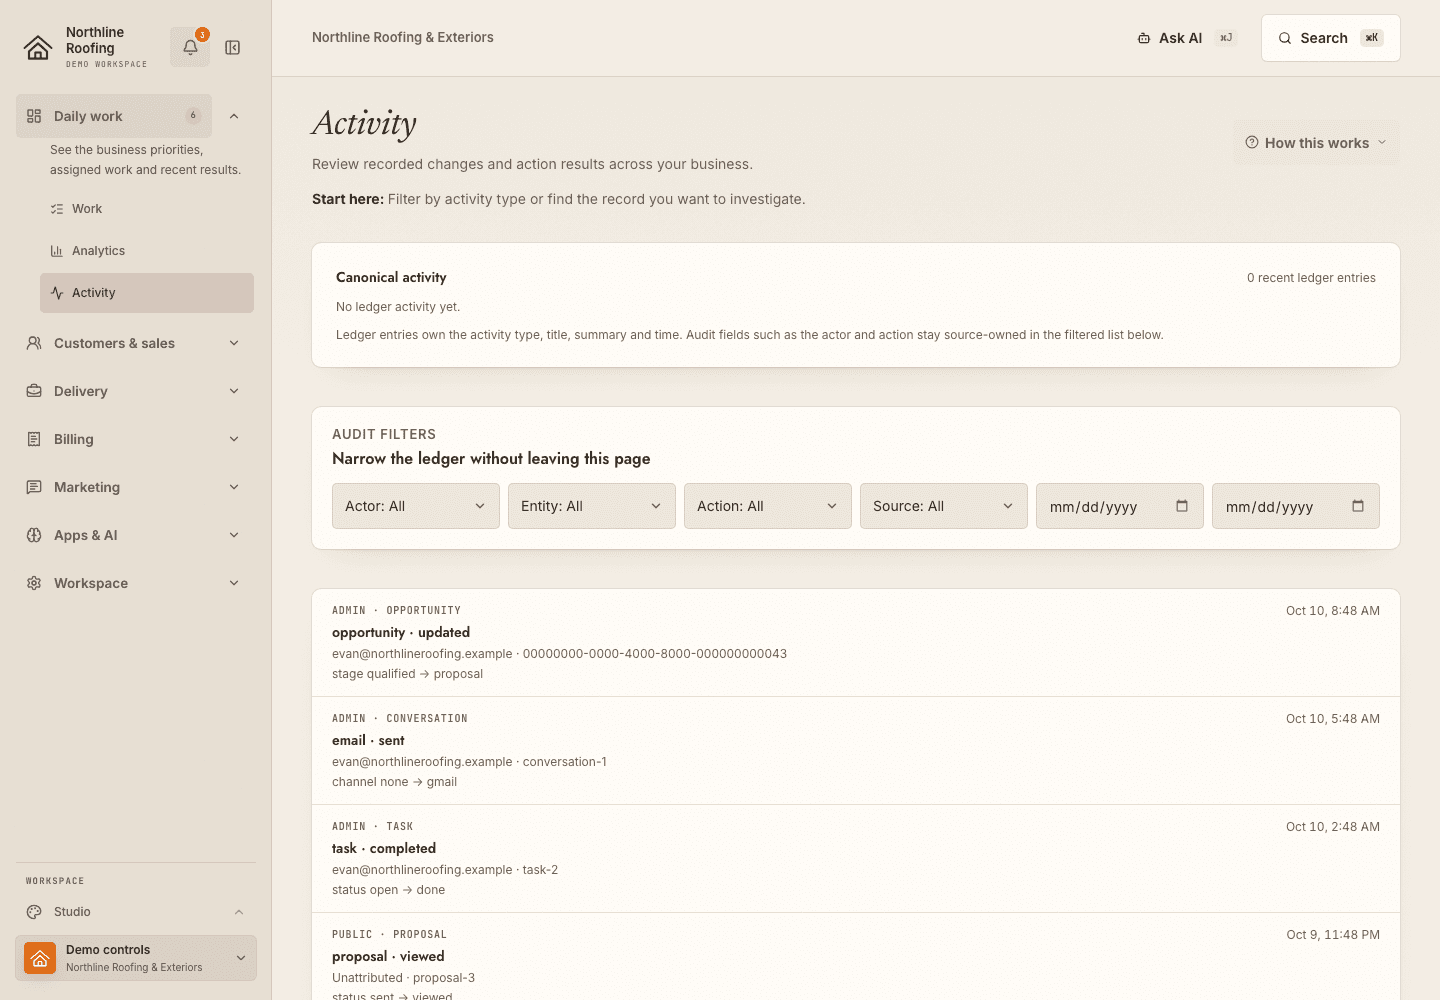The image size is (1440, 1000).
Task: Expand the Delivery section
Action: coord(134,391)
